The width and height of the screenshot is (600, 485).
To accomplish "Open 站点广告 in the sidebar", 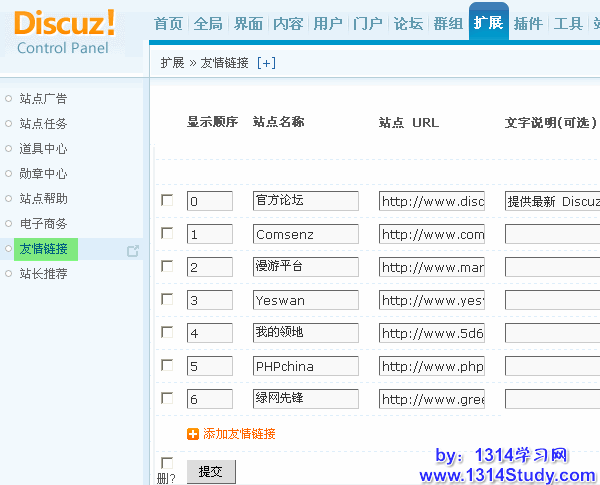I will click(x=44, y=99).
